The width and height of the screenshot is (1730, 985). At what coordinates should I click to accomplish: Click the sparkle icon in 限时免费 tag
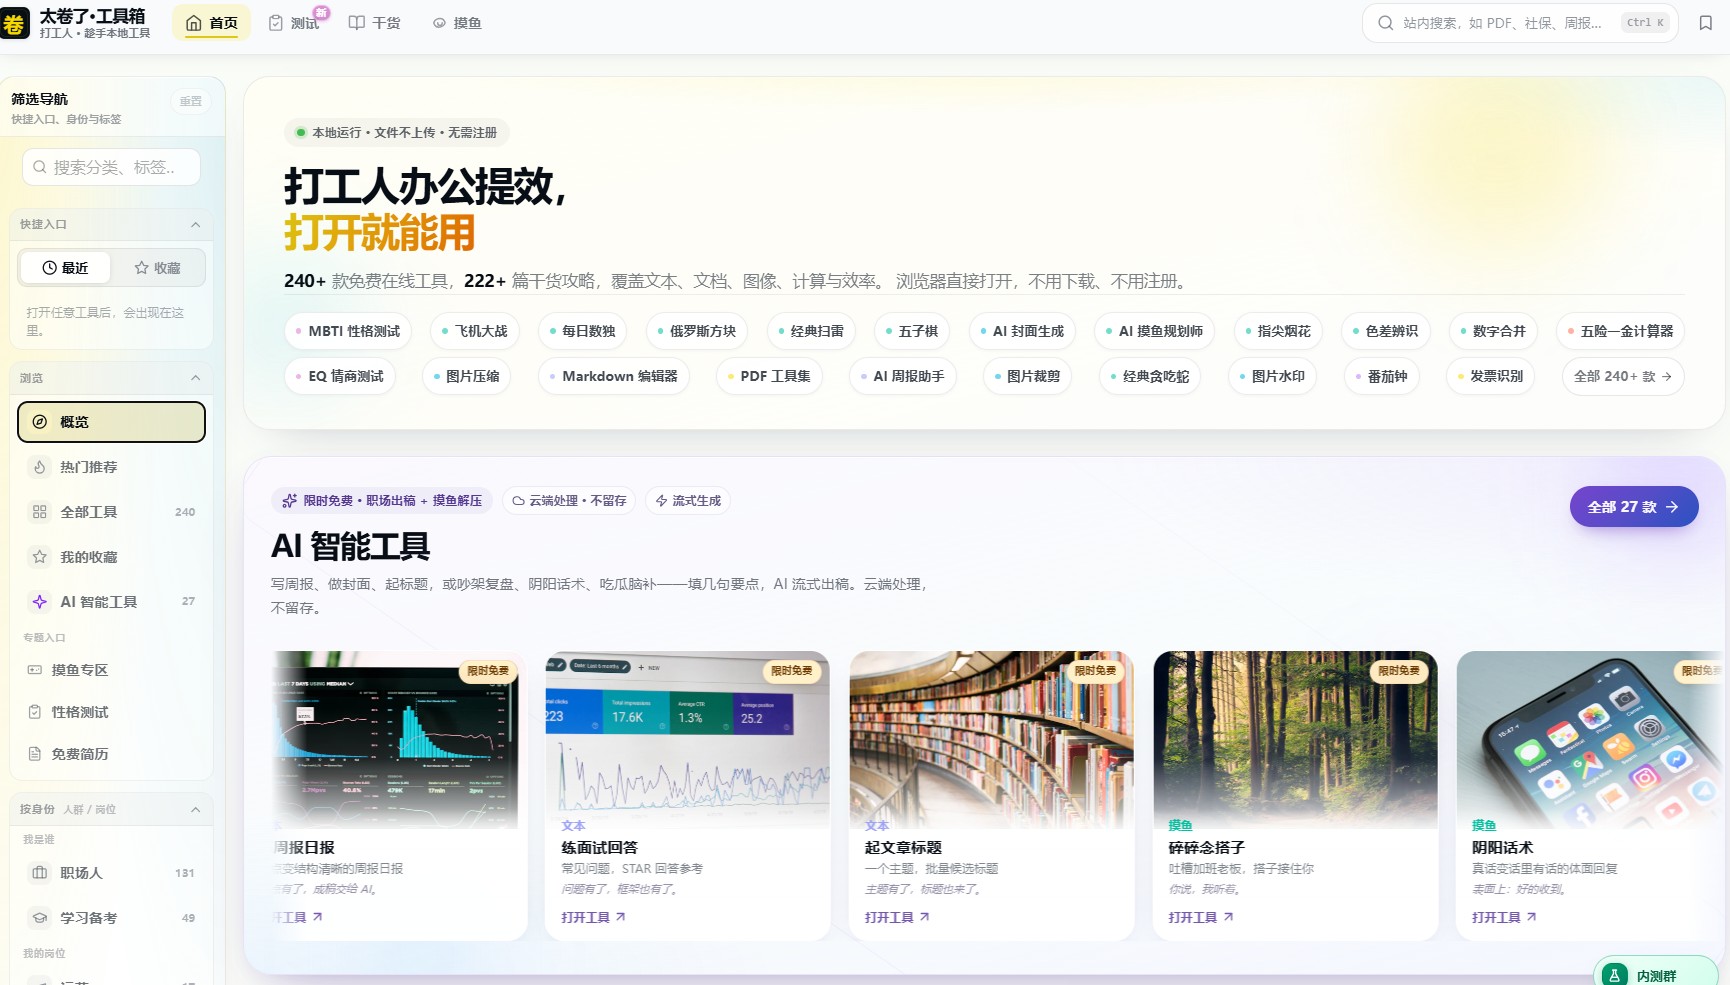[x=290, y=501]
